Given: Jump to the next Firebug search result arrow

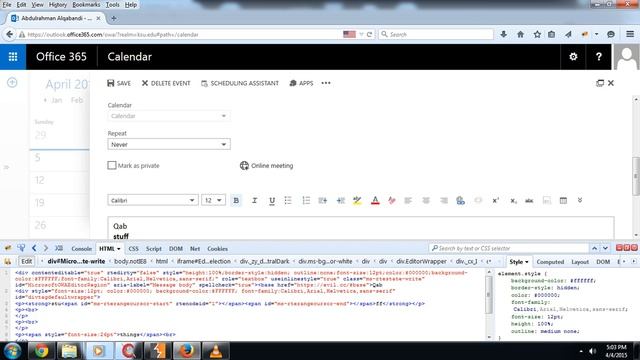Looking at the screenshot, I should tap(605, 248).
